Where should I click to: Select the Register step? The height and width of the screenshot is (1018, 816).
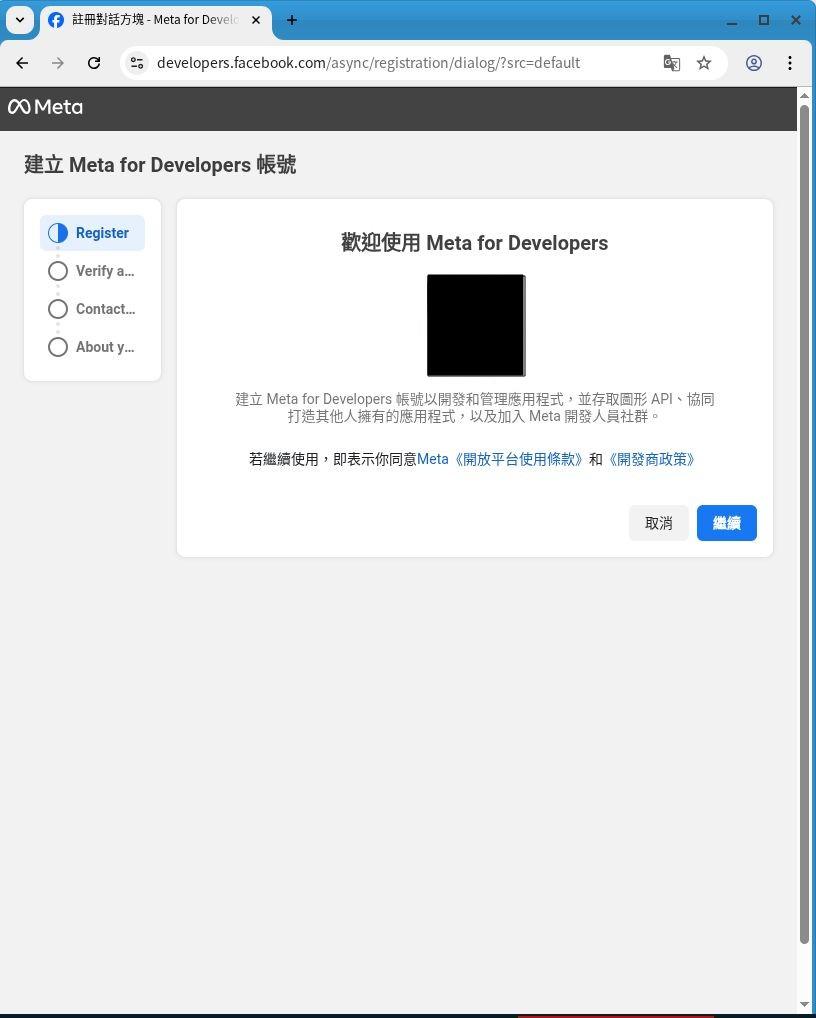[92, 233]
